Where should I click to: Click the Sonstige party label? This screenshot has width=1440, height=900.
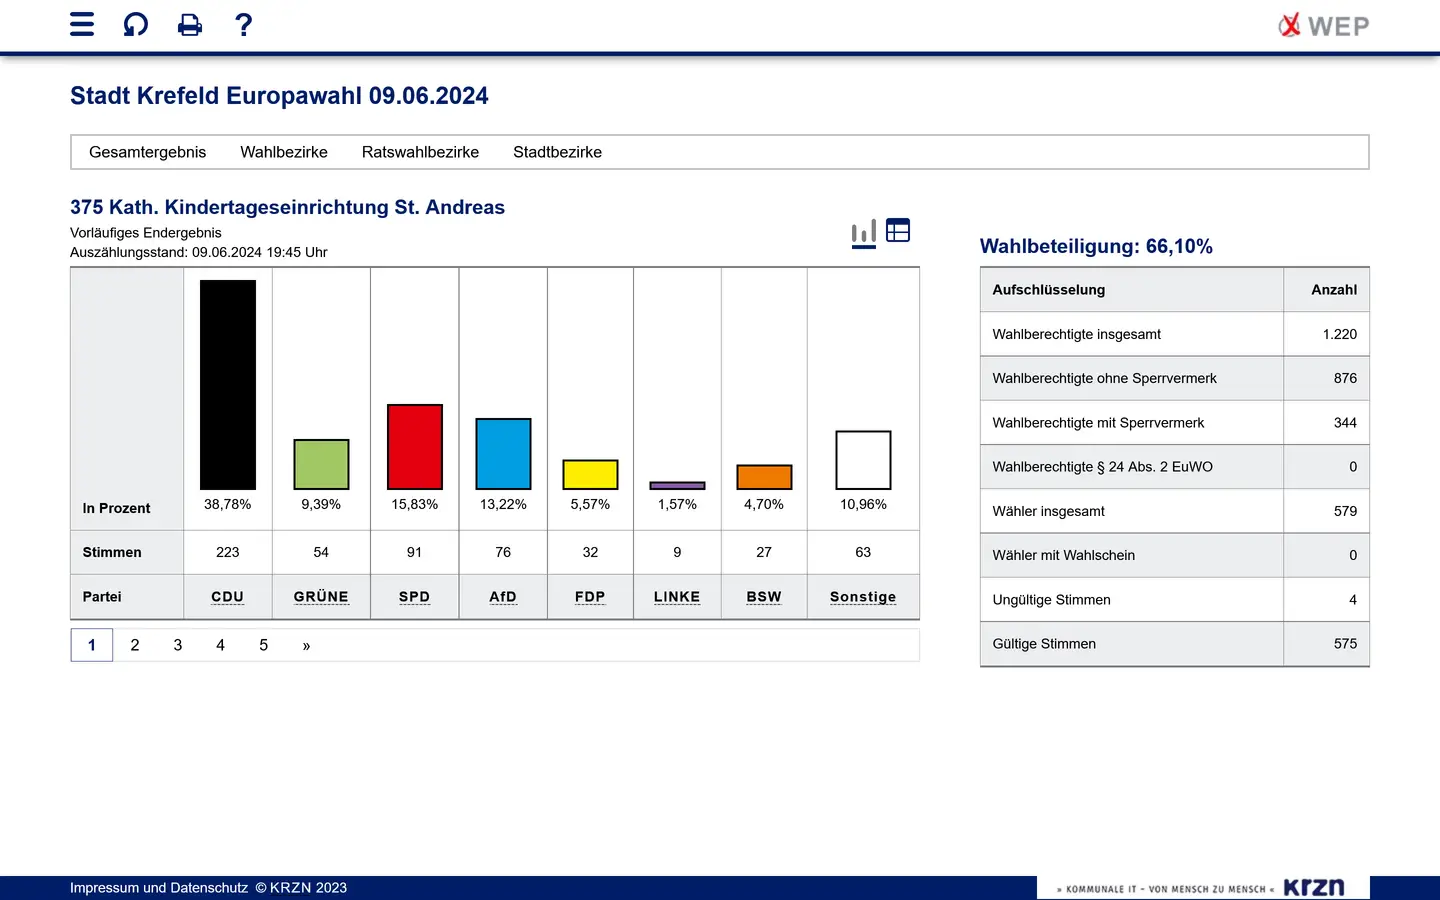click(x=863, y=597)
